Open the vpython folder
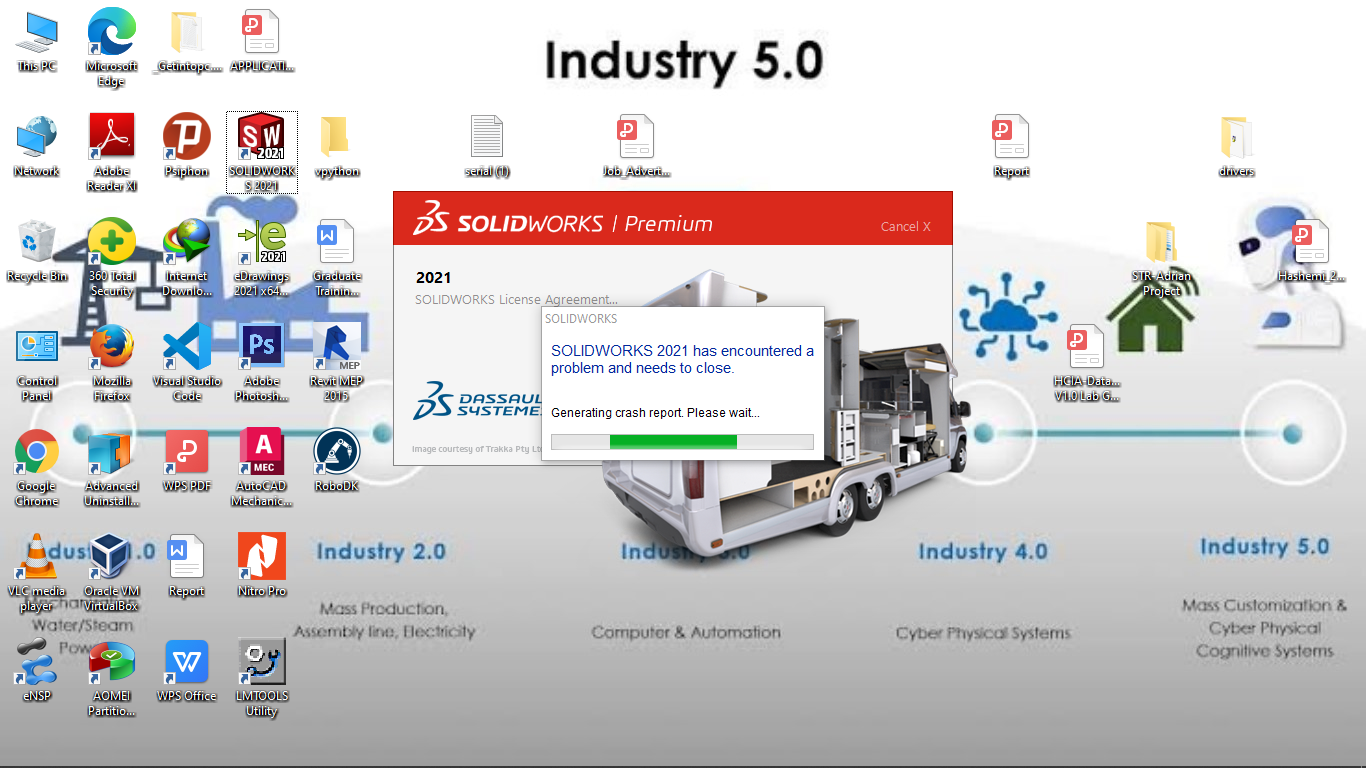The width and height of the screenshot is (1366, 768). [x=337, y=147]
